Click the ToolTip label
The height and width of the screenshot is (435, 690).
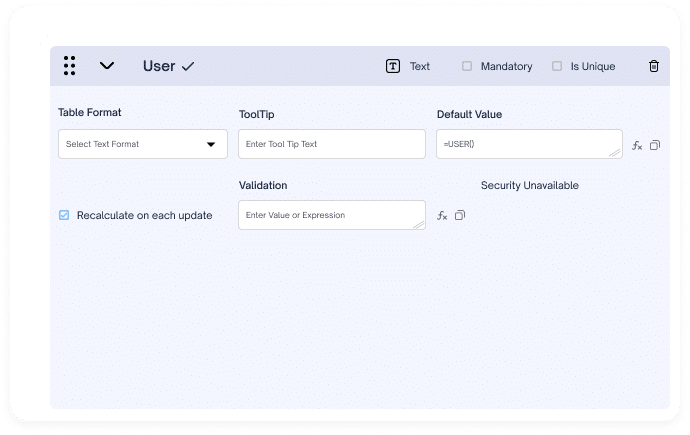coord(257,114)
